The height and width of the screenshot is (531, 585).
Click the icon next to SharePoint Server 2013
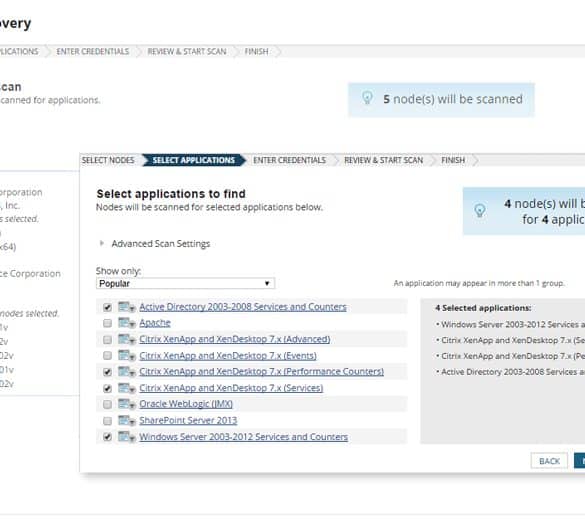[126, 421]
